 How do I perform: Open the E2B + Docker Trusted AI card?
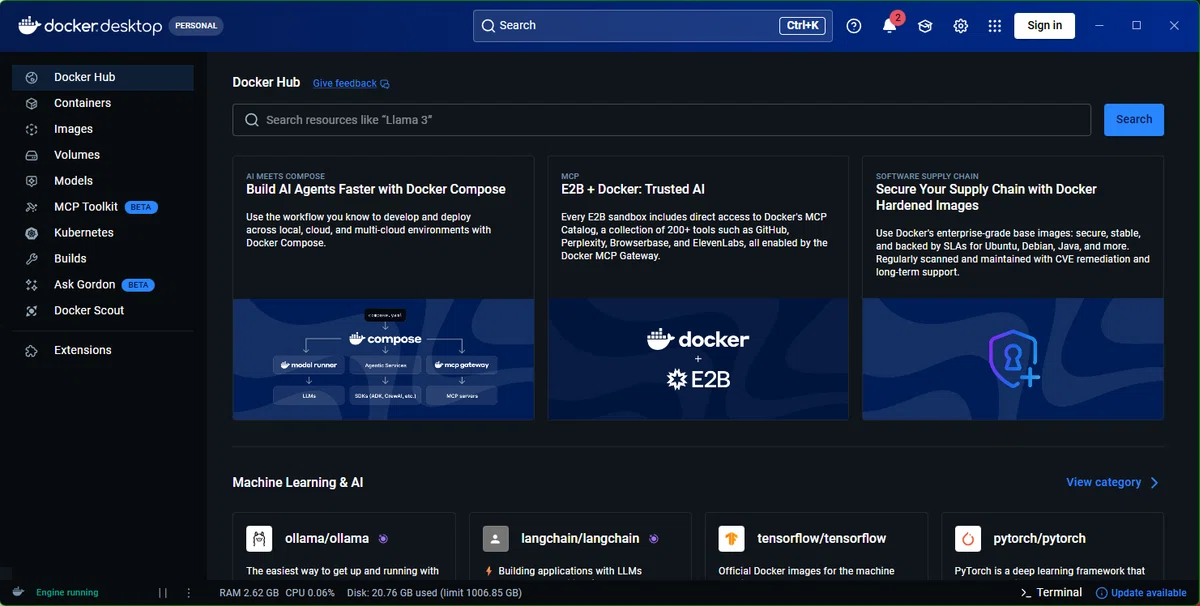(x=698, y=287)
